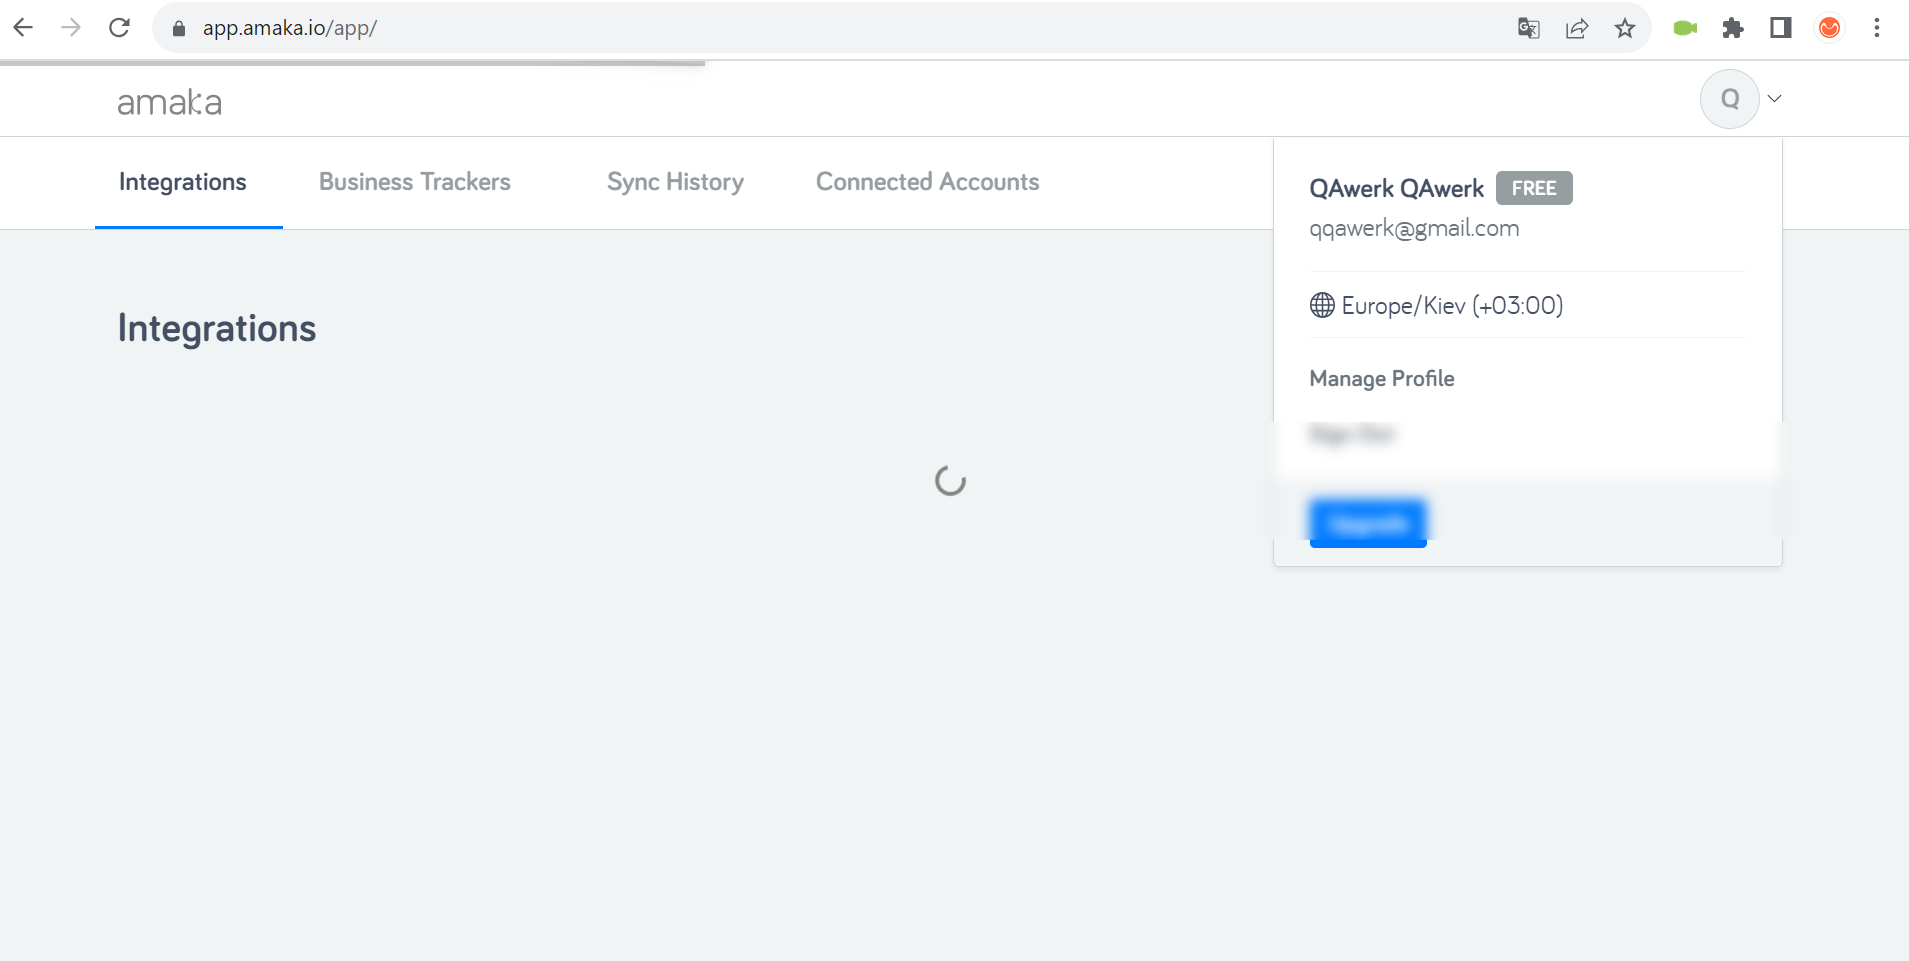Open the green camera extension icon

pyautogui.click(x=1685, y=28)
